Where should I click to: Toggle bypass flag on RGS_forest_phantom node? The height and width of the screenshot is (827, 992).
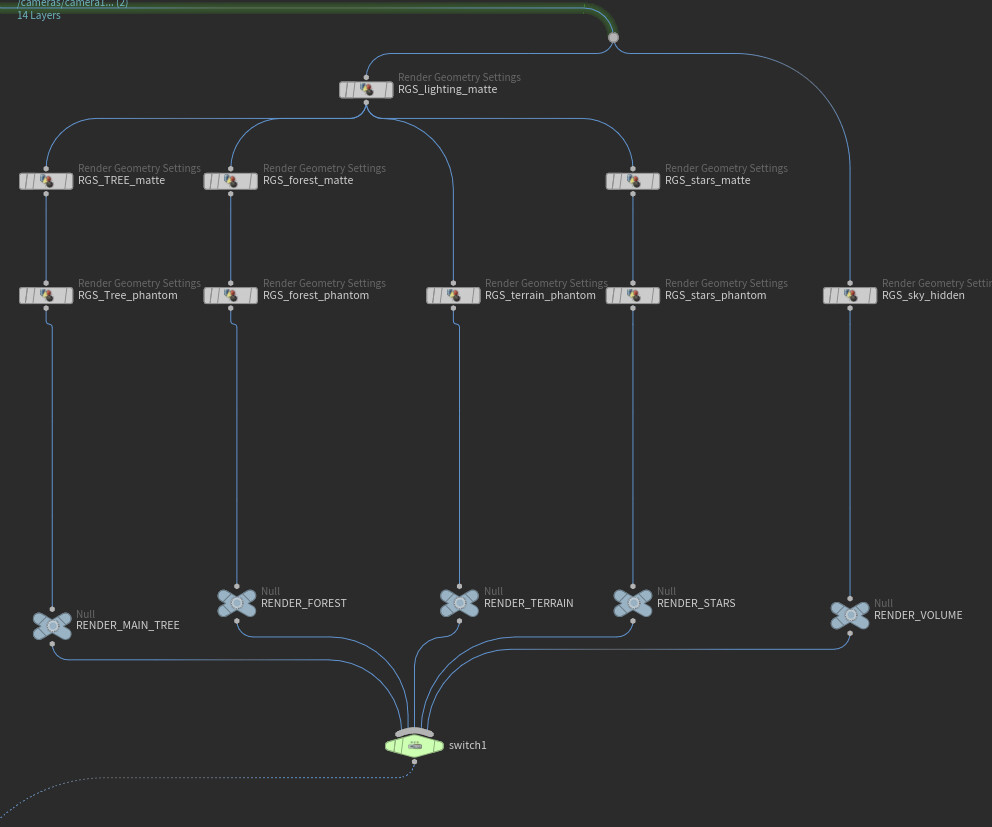[210, 295]
